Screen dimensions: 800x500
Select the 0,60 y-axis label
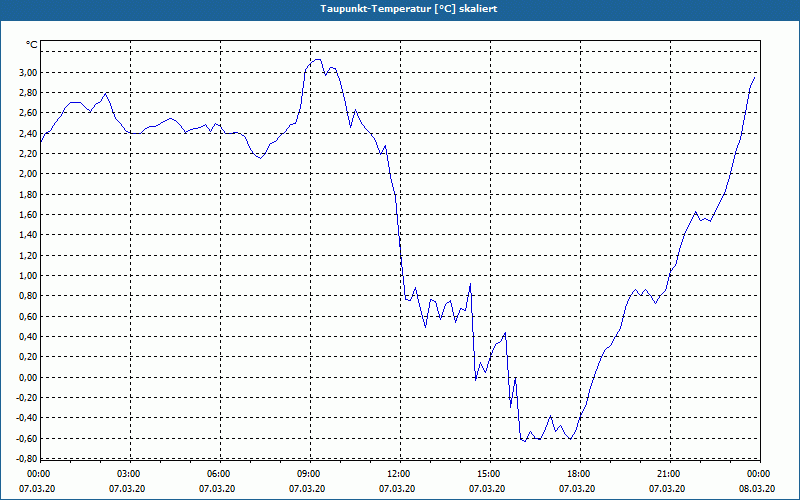tap(28, 316)
